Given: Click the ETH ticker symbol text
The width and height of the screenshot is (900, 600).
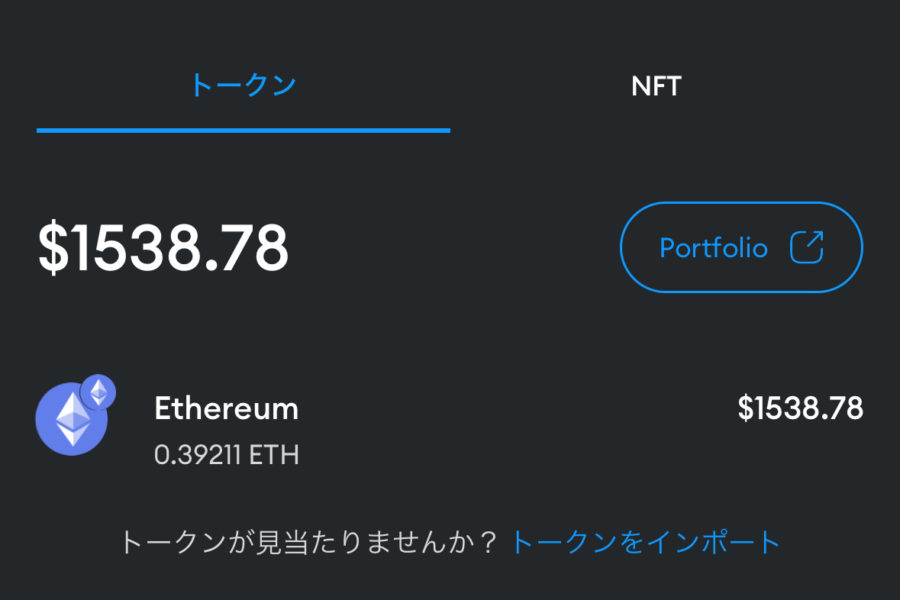Looking at the screenshot, I should tap(274, 456).
